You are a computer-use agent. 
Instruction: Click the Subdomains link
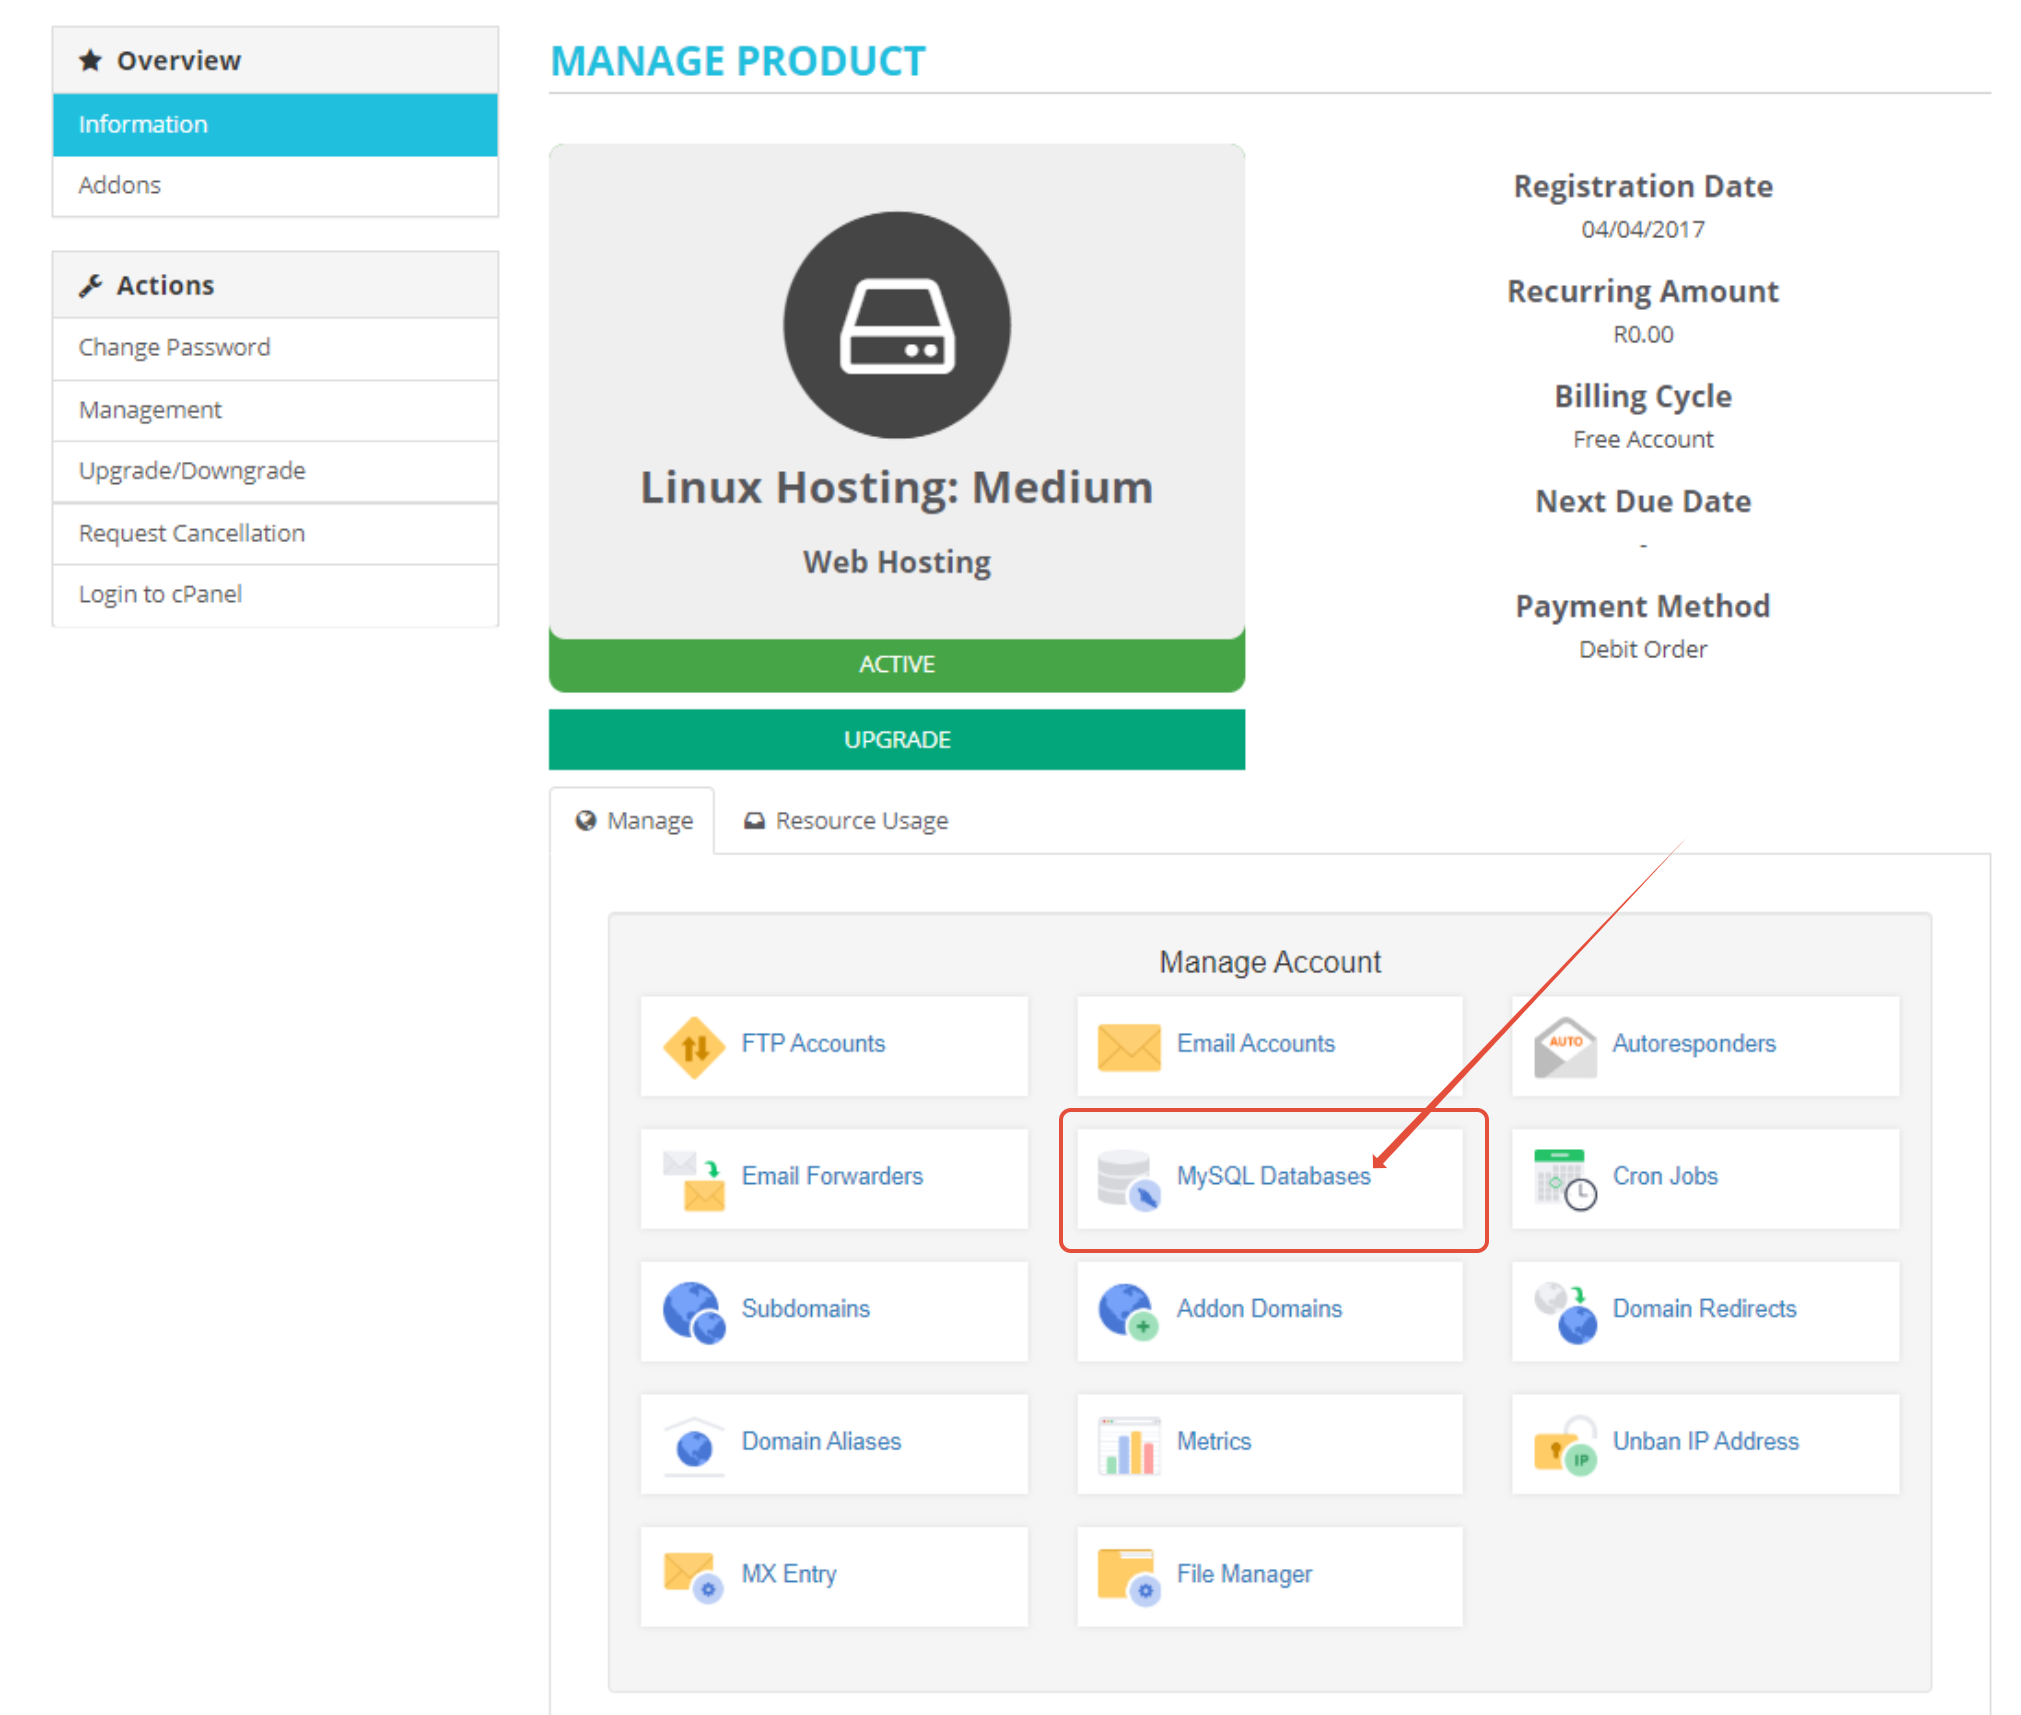coord(805,1308)
